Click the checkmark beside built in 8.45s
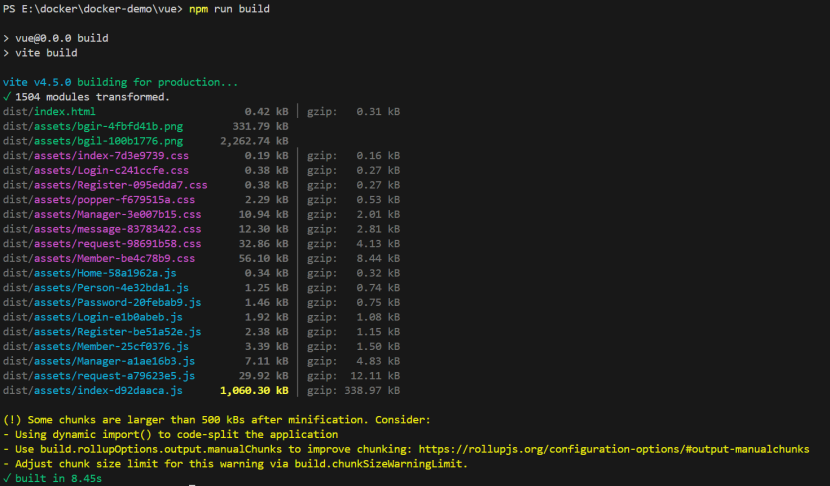Image resolution: width=830 pixels, height=486 pixels. click(7, 478)
